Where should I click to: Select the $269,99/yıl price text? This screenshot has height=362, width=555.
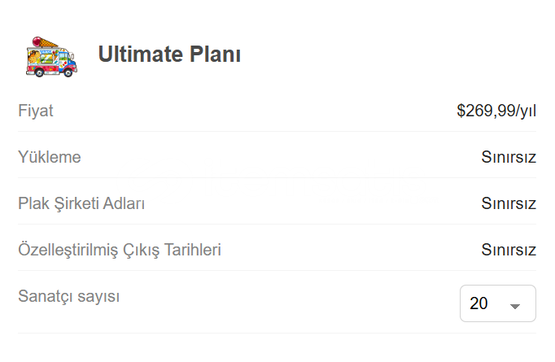click(496, 111)
